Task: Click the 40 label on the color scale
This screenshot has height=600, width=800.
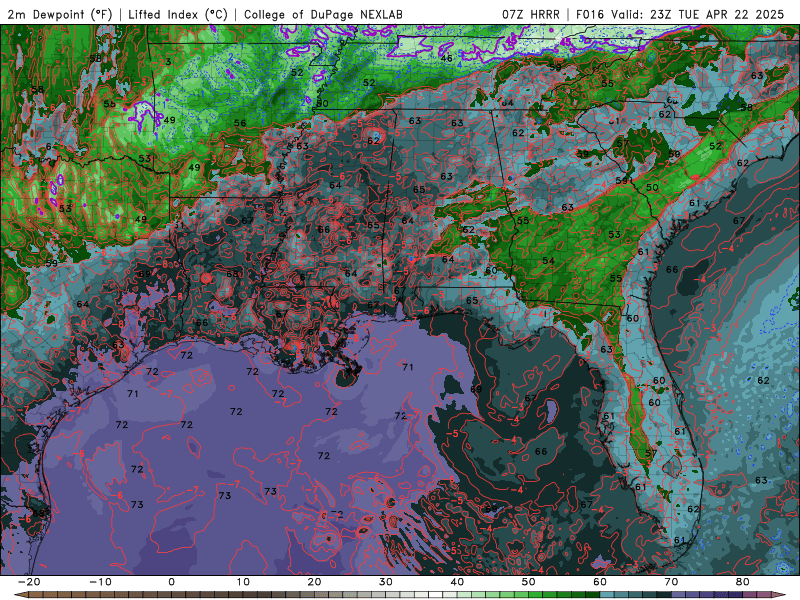Action: coord(457,582)
